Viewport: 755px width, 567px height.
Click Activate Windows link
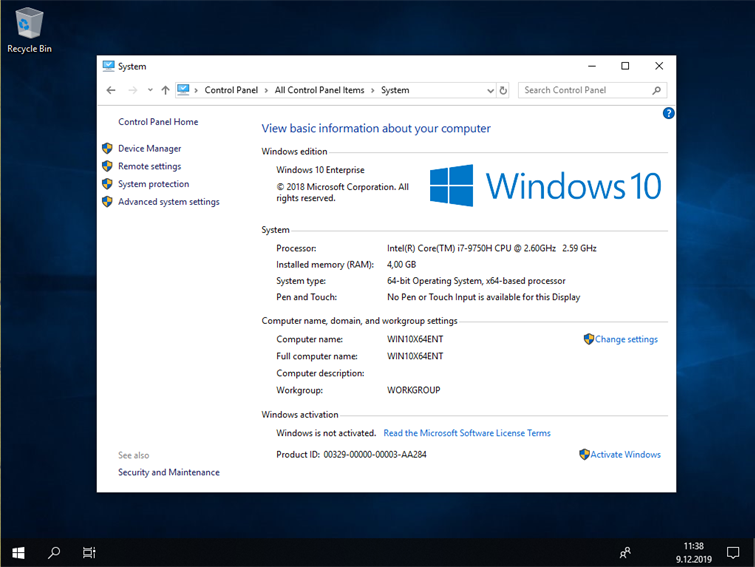[625, 454]
